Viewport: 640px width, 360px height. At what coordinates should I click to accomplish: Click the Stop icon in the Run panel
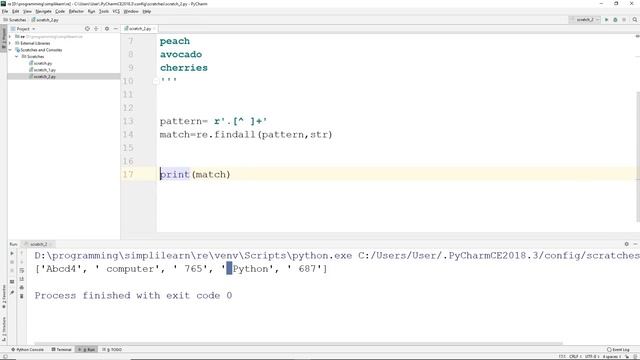(x=12, y=262)
